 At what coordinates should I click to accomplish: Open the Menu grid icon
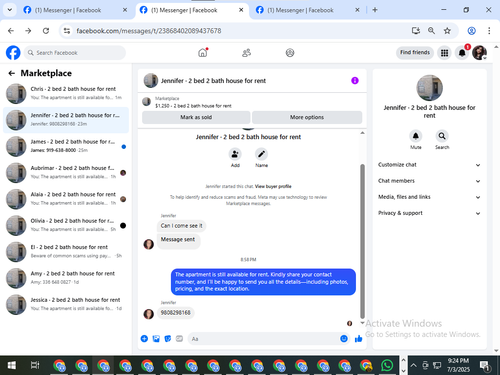444,53
